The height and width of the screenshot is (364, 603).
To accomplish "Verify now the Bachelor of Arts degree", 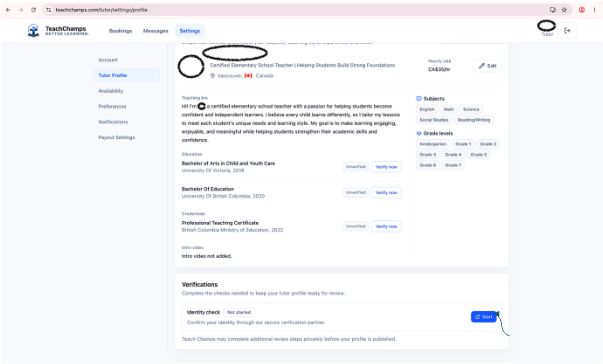I will [386, 167].
